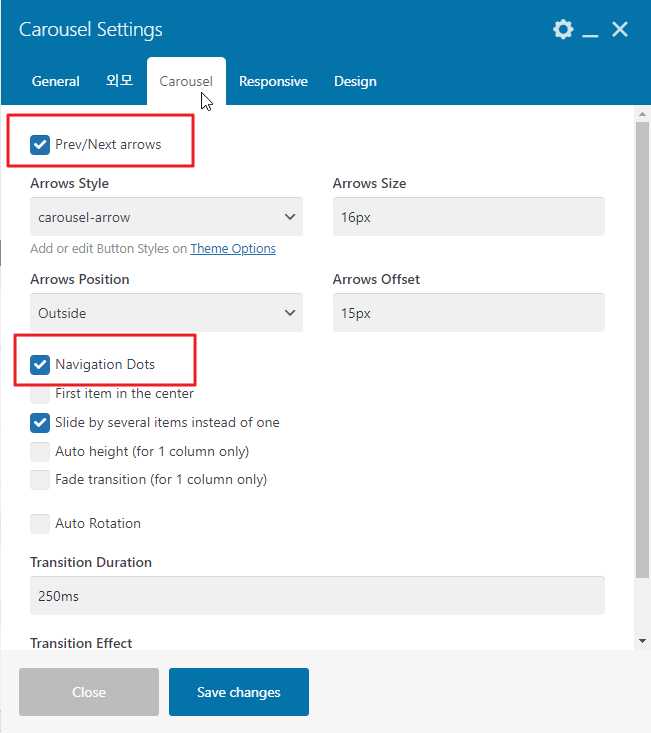Select the Carousel tab
The width and height of the screenshot is (651, 733).
click(186, 81)
